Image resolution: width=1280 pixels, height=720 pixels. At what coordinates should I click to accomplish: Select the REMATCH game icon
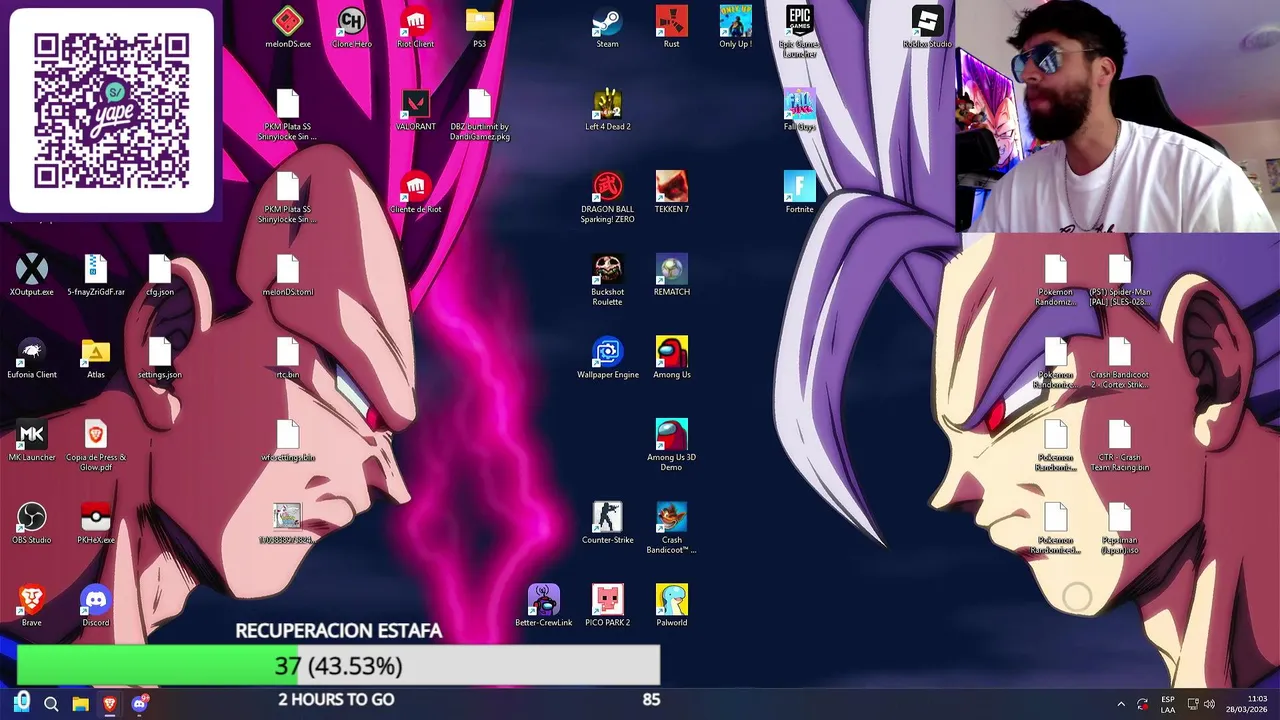coord(671,276)
